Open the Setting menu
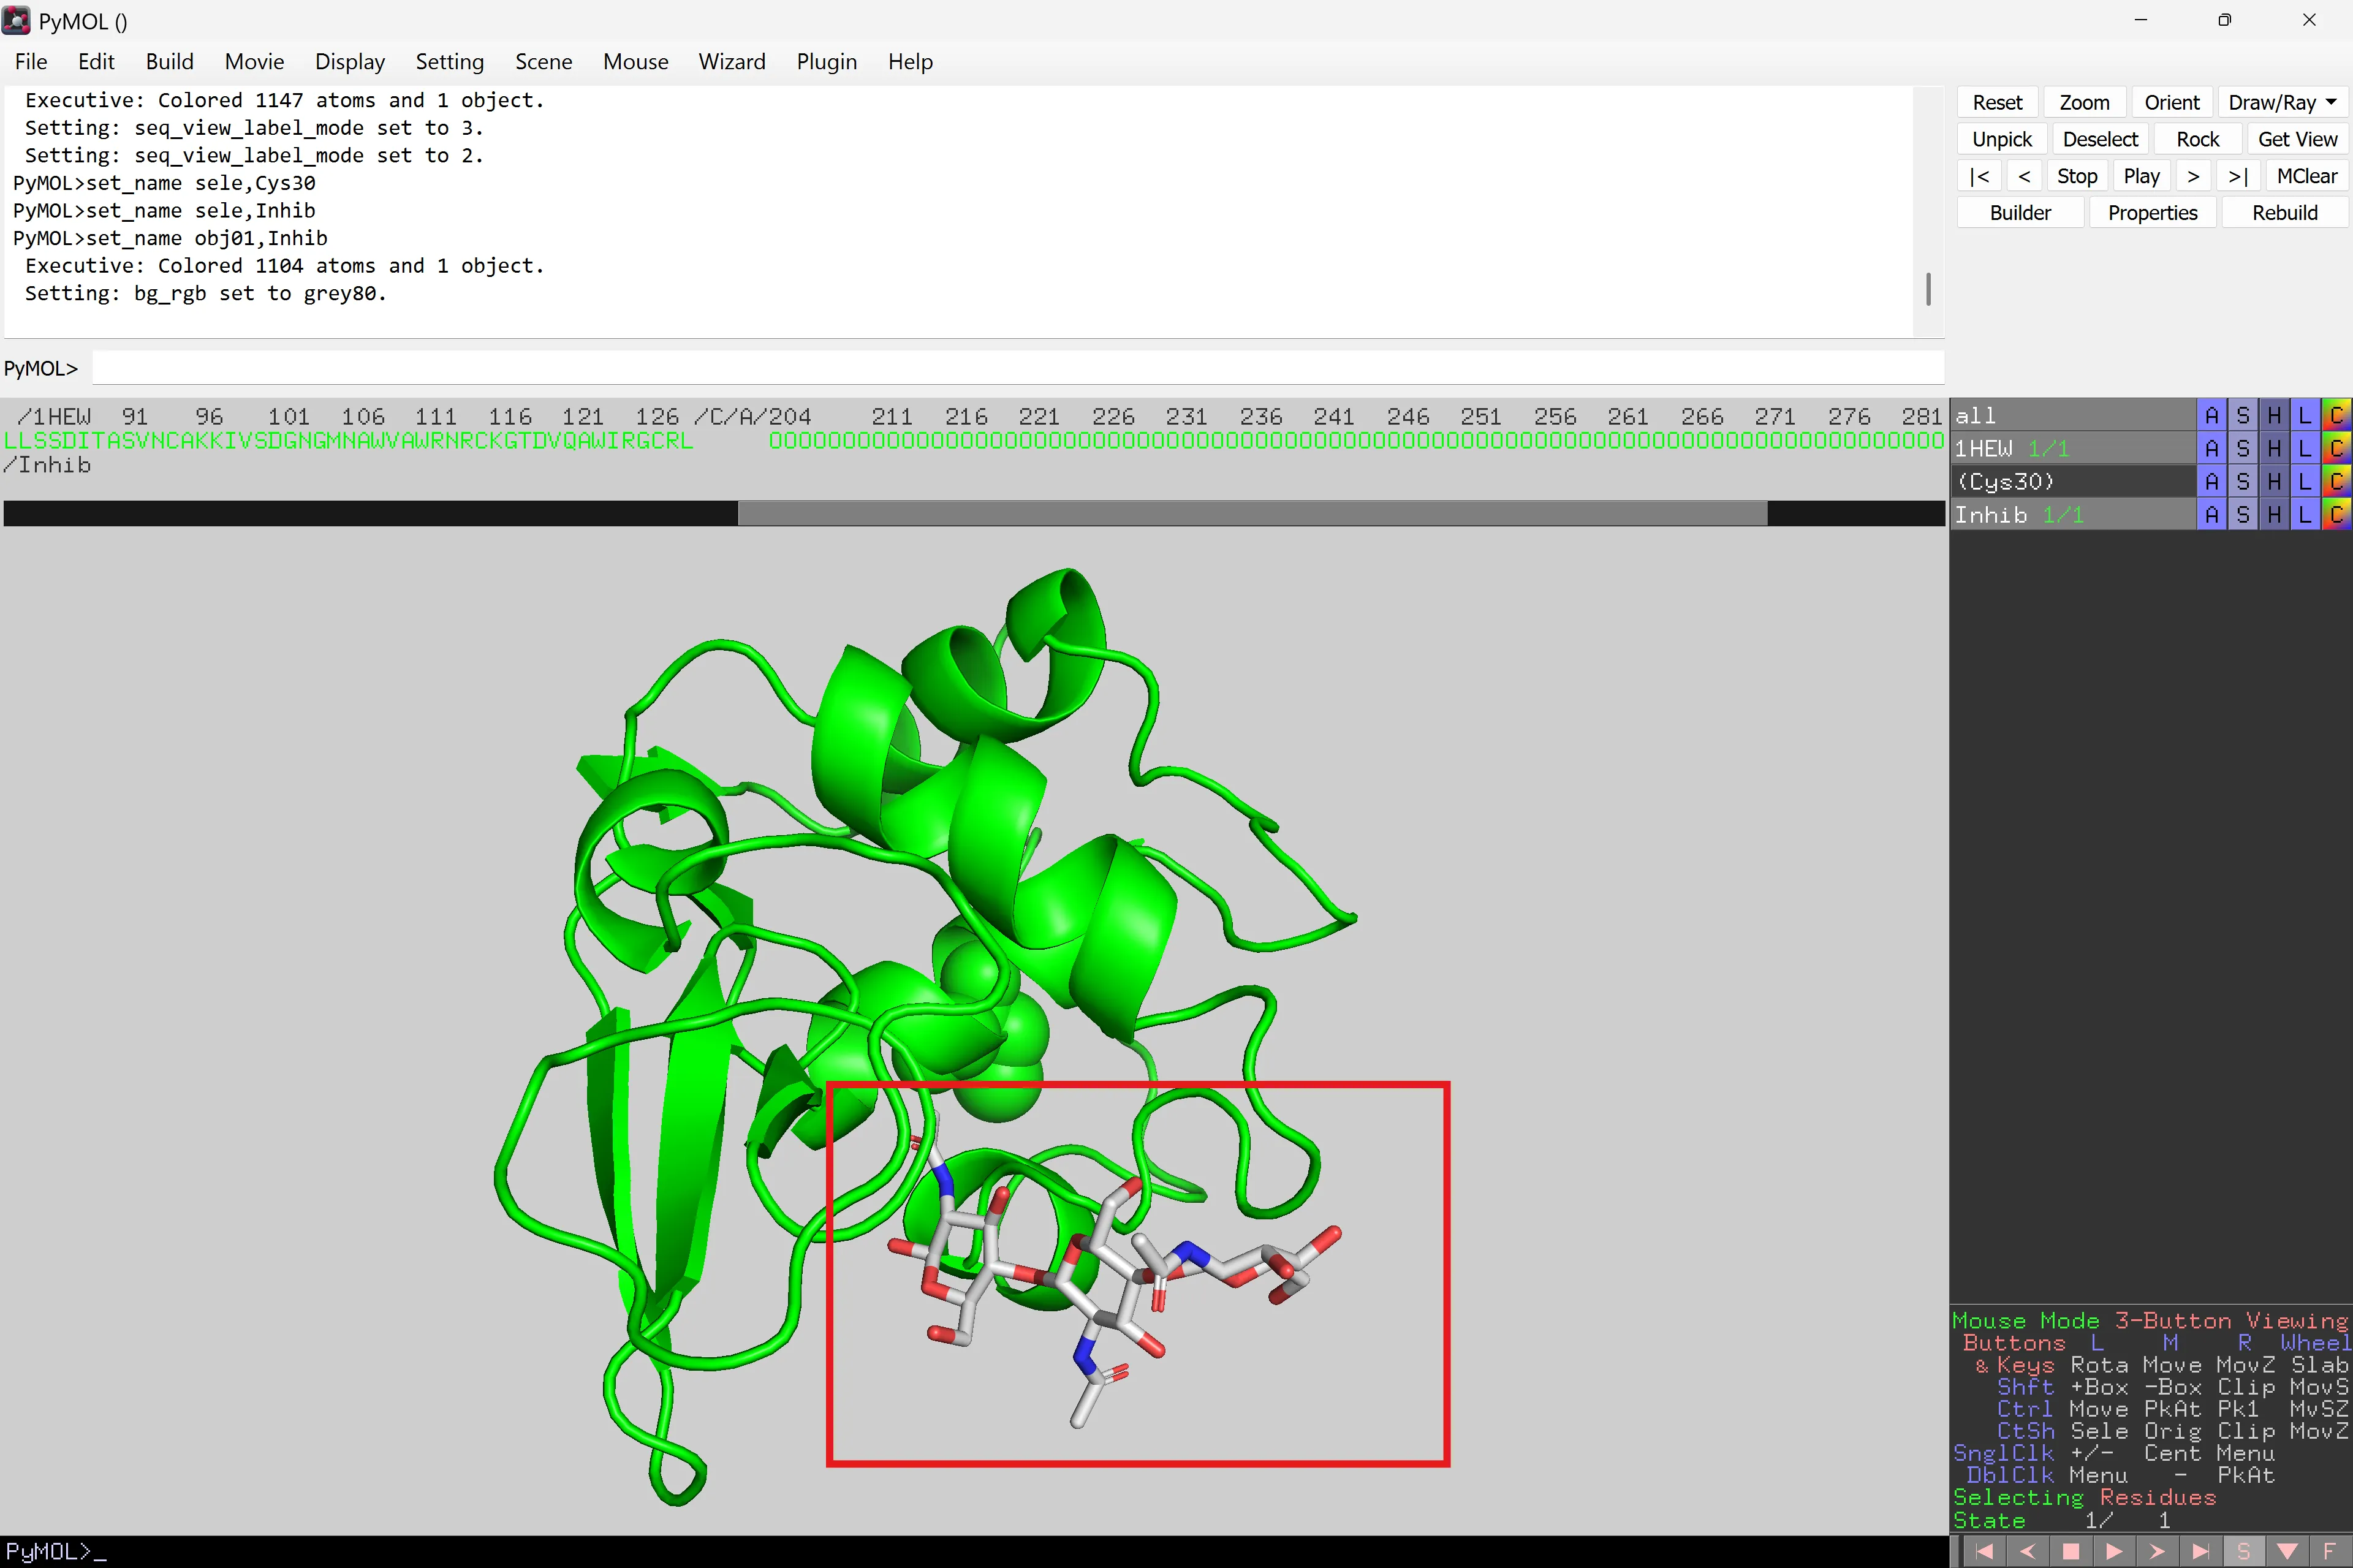 tap(449, 62)
